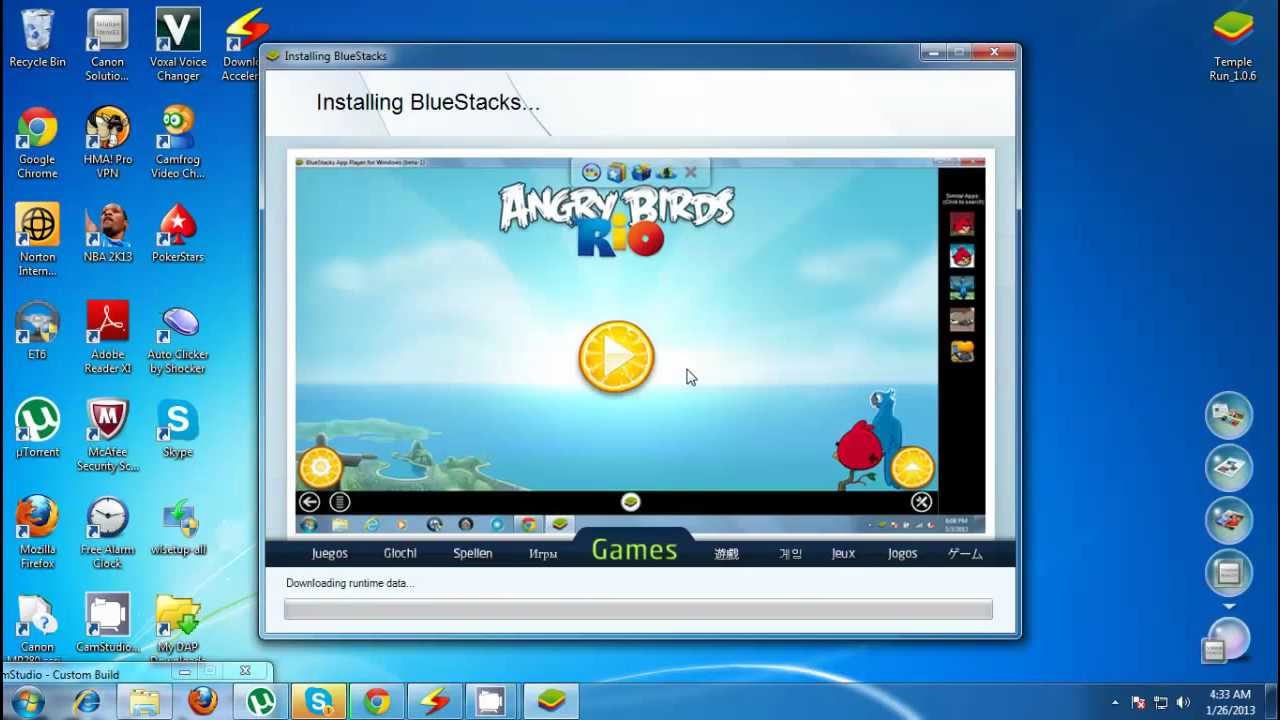Open the network tray icon

click(1161, 702)
